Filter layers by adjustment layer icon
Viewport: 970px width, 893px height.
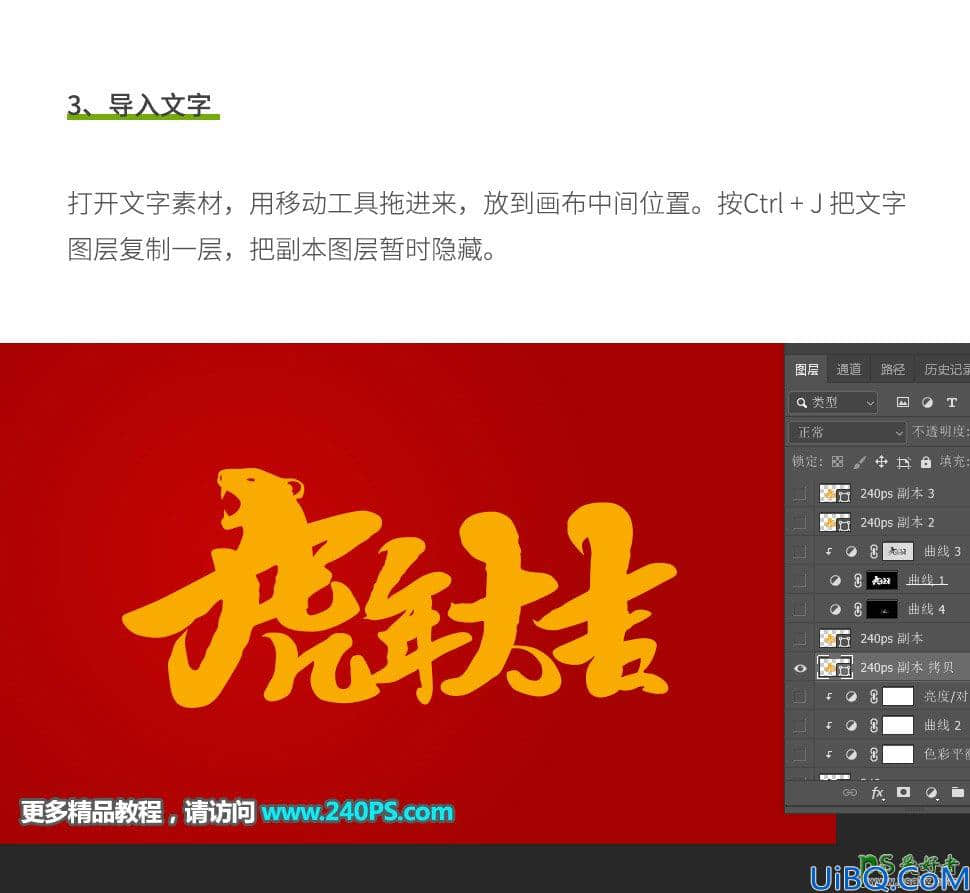[927, 403]
